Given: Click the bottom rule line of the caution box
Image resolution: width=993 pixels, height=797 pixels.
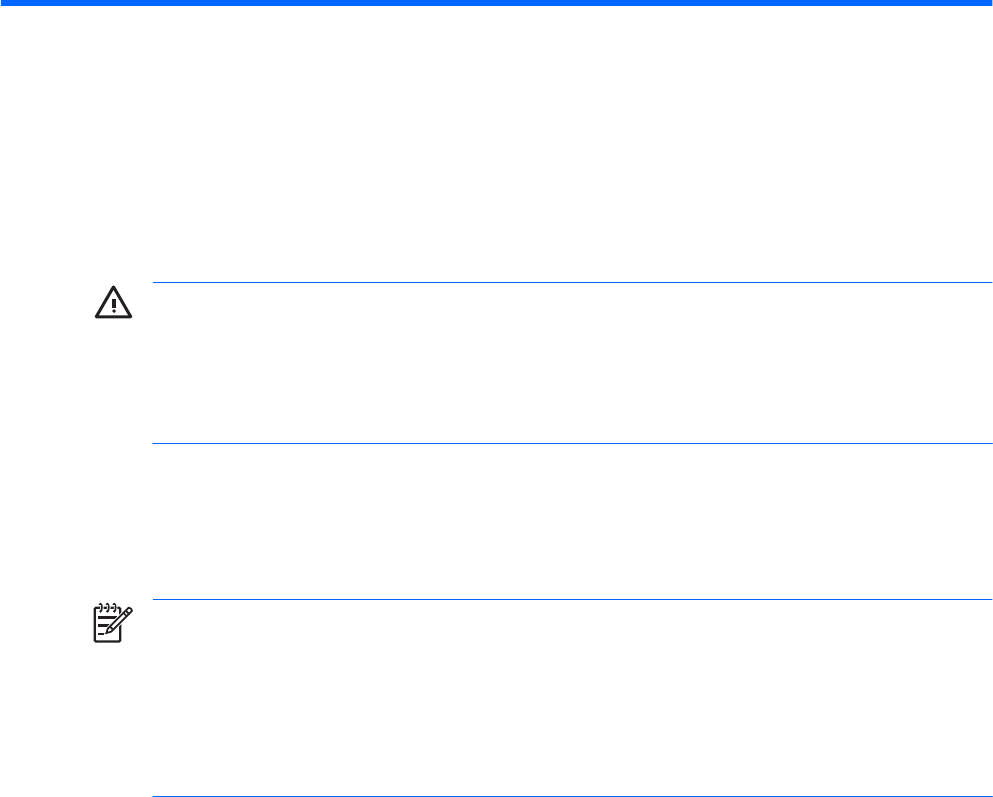Looking at the screenshot, I should click(570, 443).
